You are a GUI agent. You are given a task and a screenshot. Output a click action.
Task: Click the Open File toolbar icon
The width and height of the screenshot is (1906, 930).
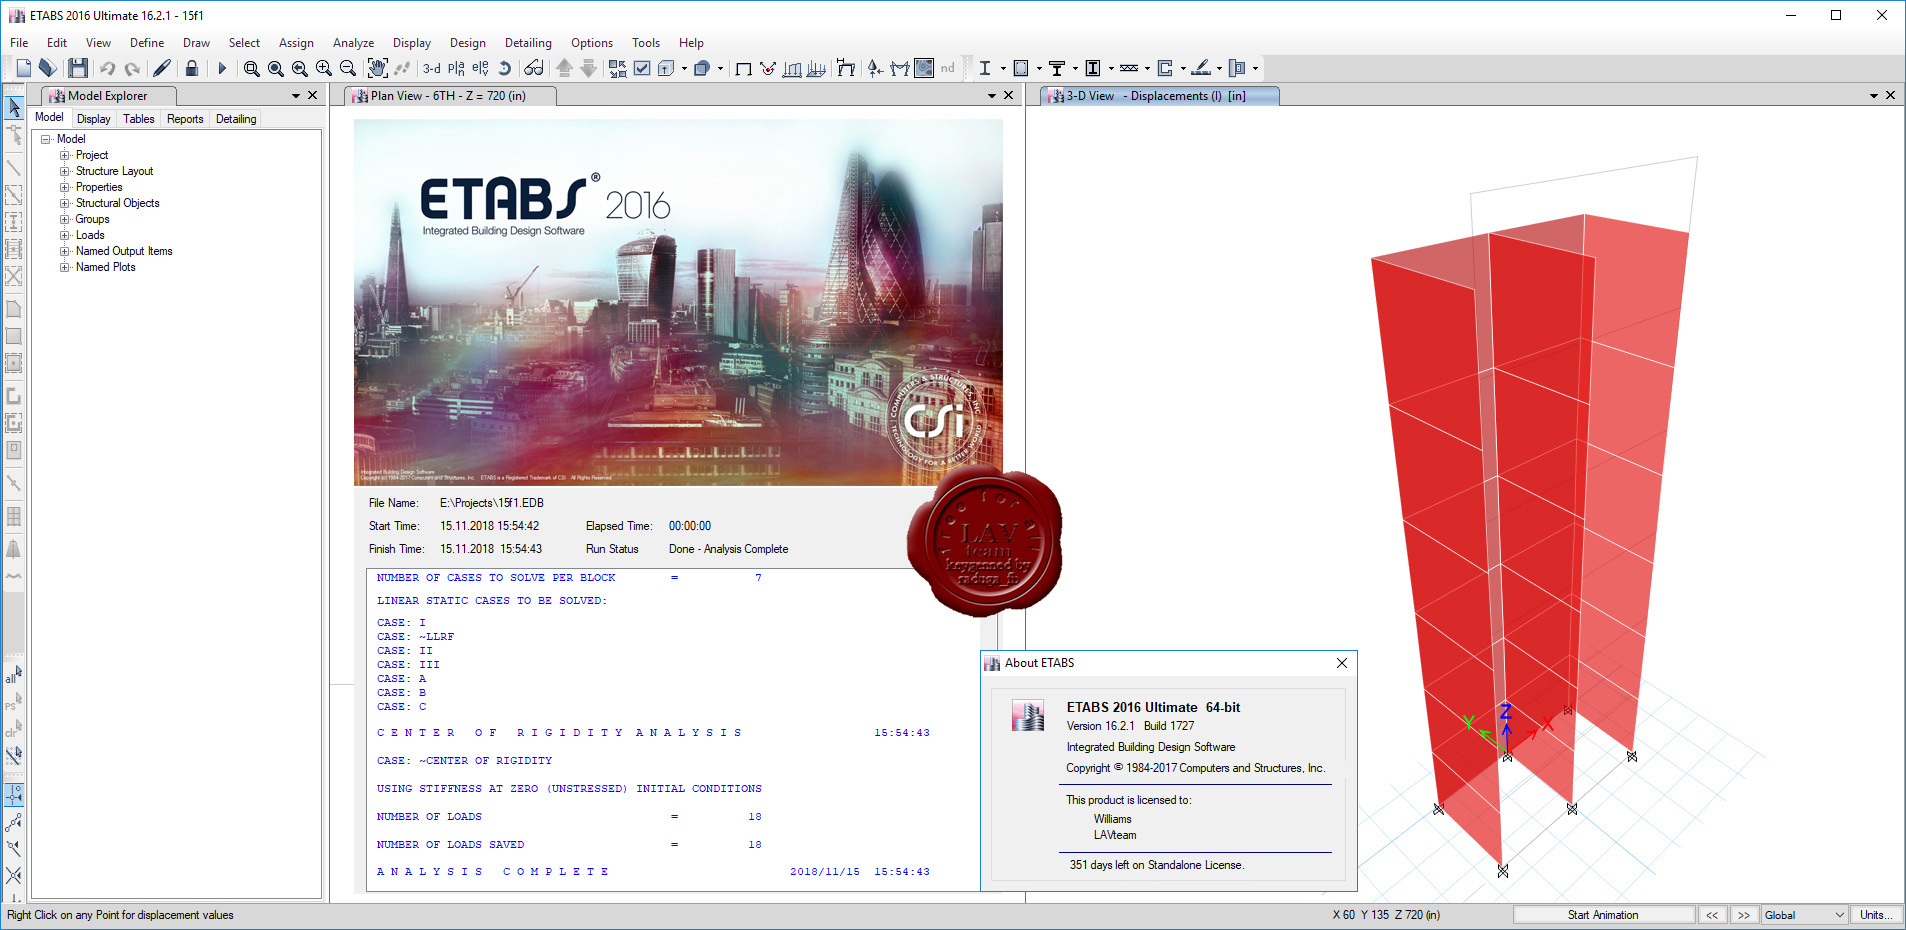click(x=48, y=68)
